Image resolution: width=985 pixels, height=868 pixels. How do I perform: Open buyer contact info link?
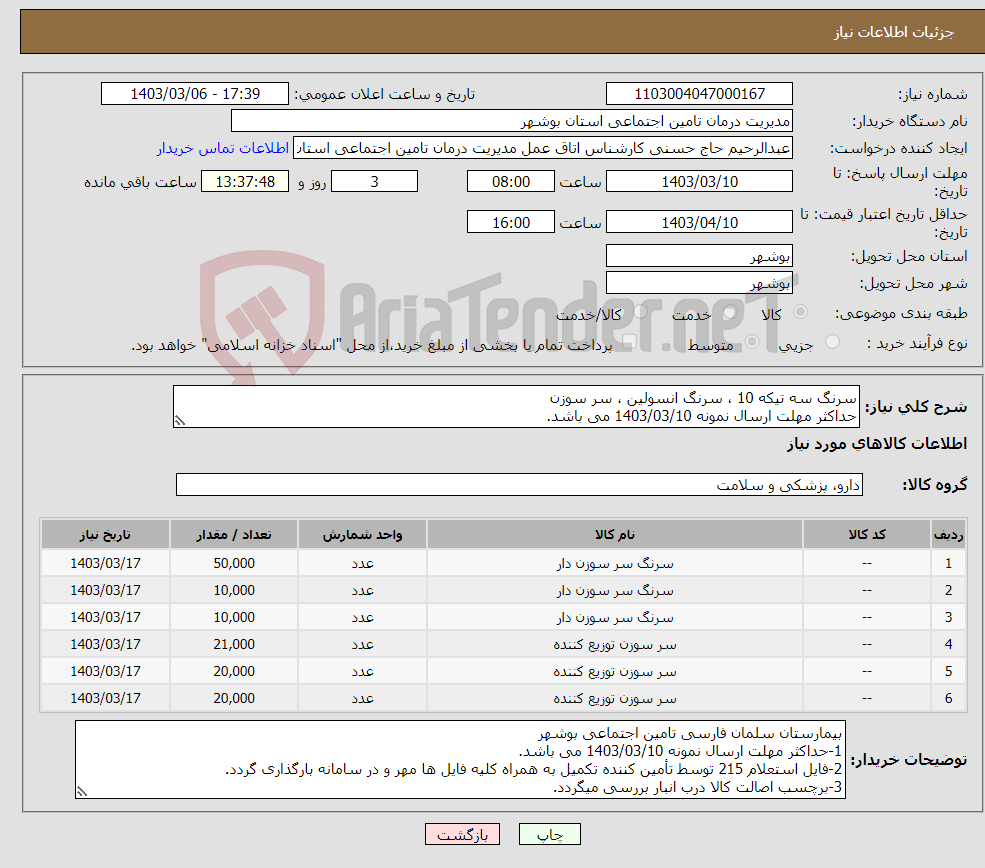point(222,148)
